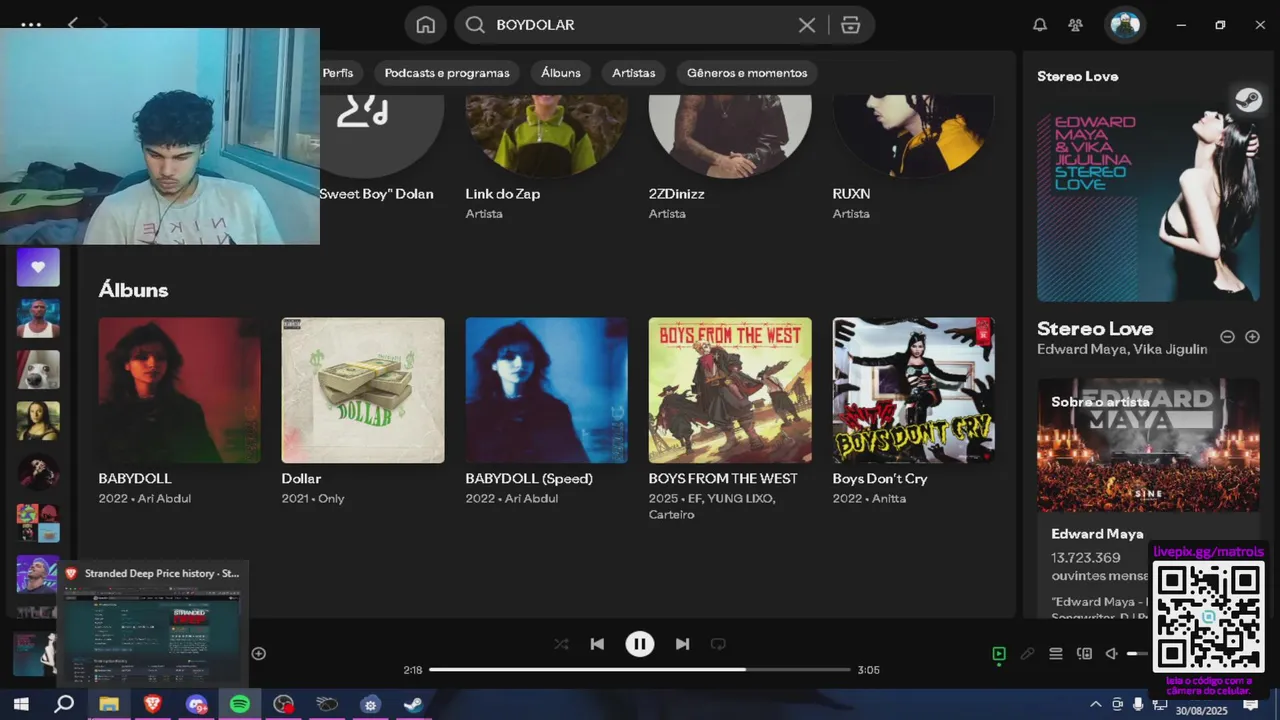Viewport: 1280px width, 720px height.
Task: Toggle repeat mode
Action: (x=718, y=644)
